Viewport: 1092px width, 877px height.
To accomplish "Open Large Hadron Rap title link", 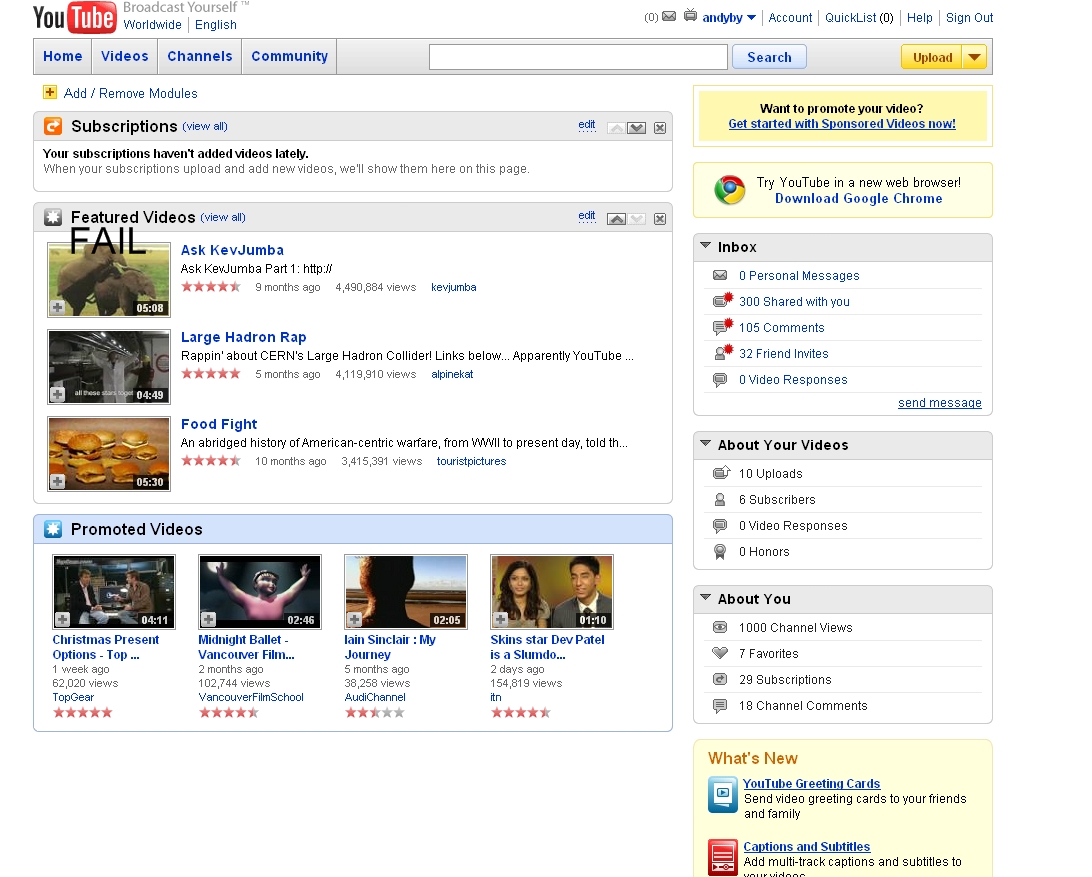I will coord(243,337).
